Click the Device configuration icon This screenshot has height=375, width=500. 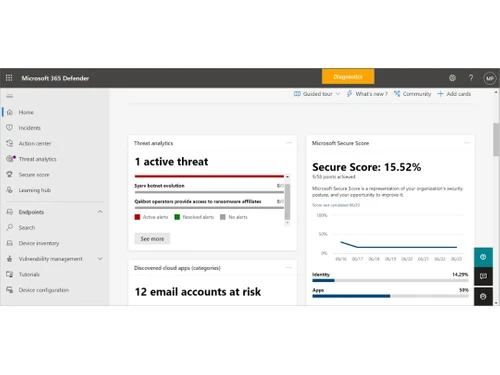click(x=10, y=290)
